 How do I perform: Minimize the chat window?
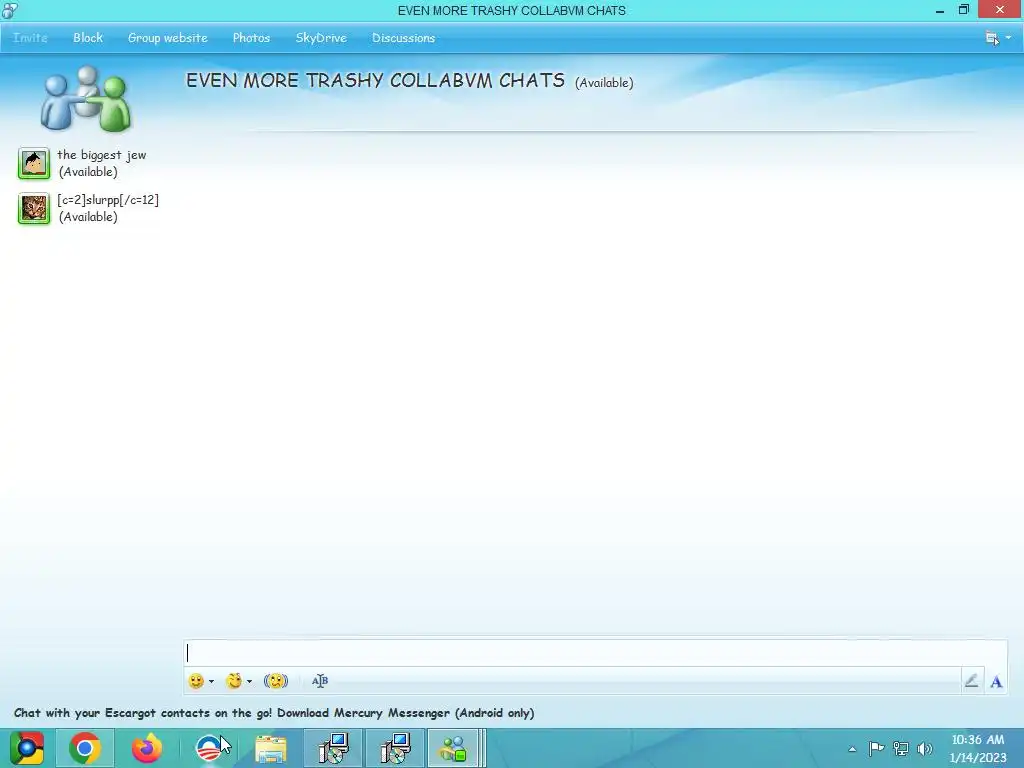[940, 10]
